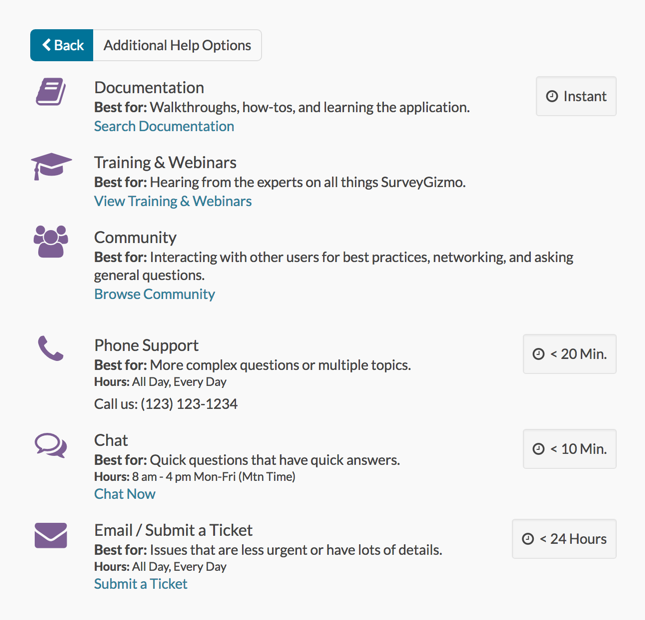Click the Chat speech bubbles icon
Viewport: 645px width, 620px height.
coord(51,444)
